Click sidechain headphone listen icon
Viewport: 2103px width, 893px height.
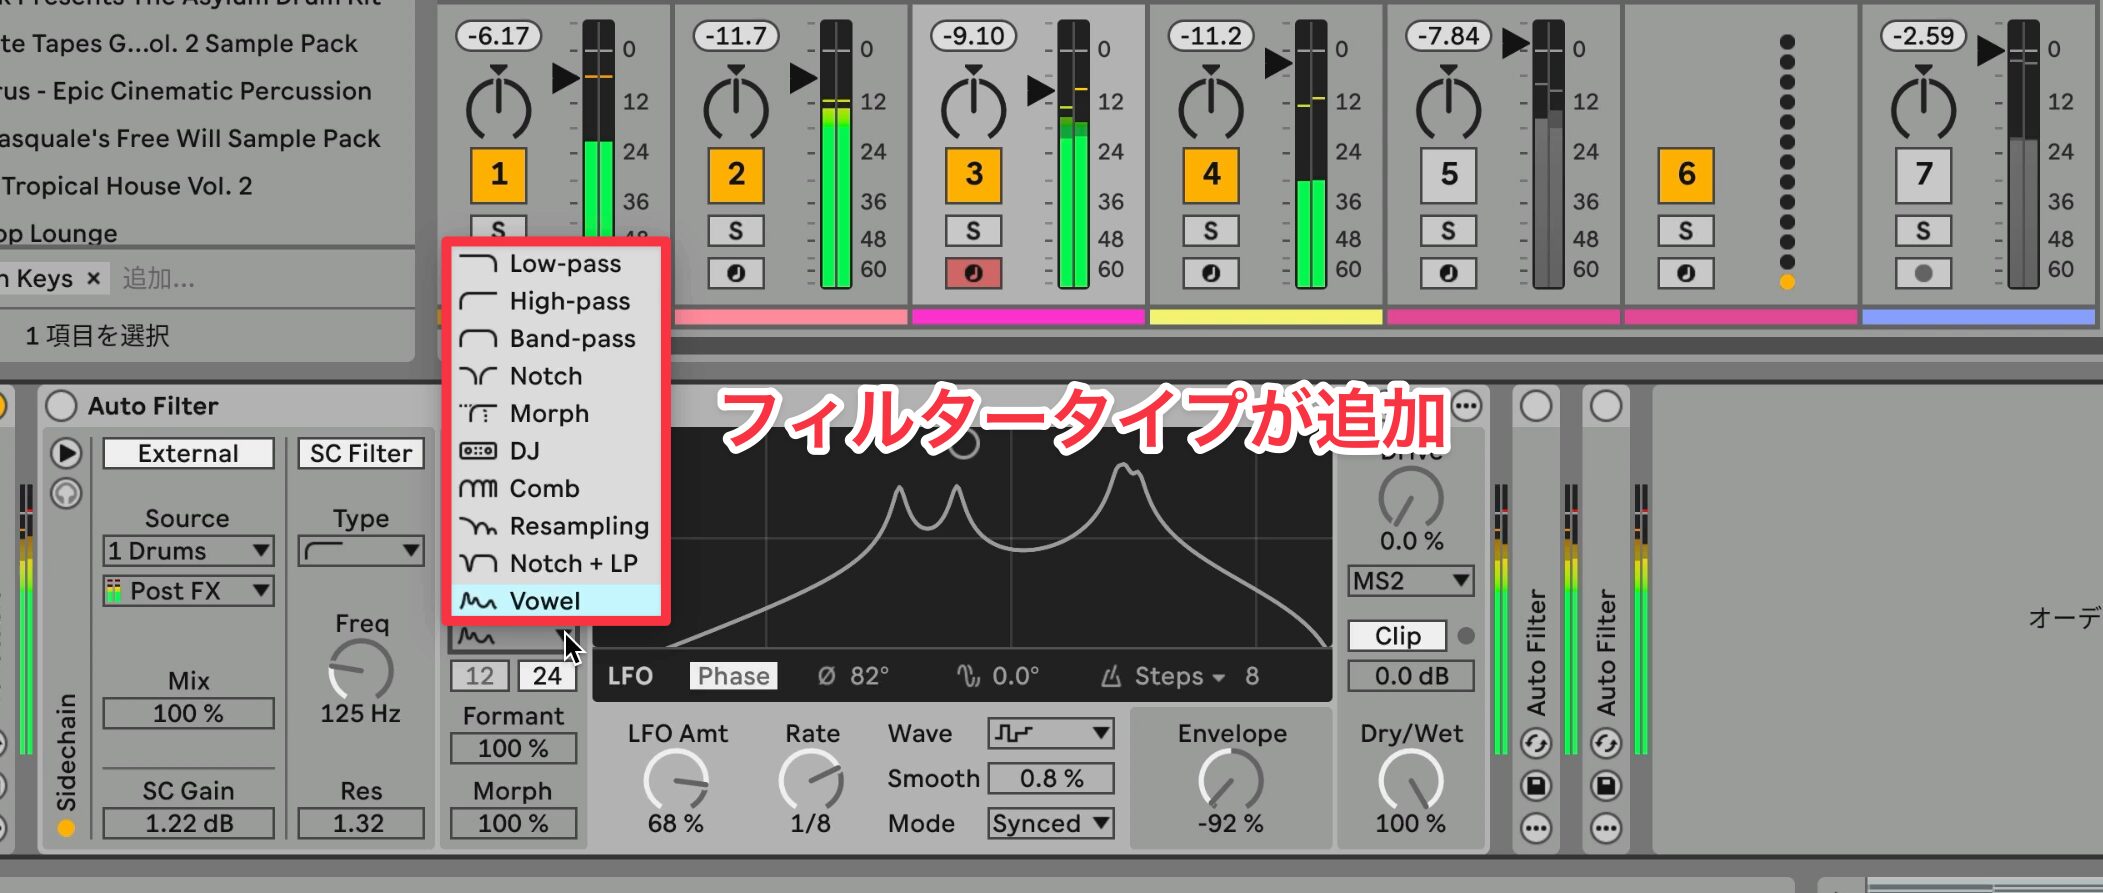click(x=66, y=493)
